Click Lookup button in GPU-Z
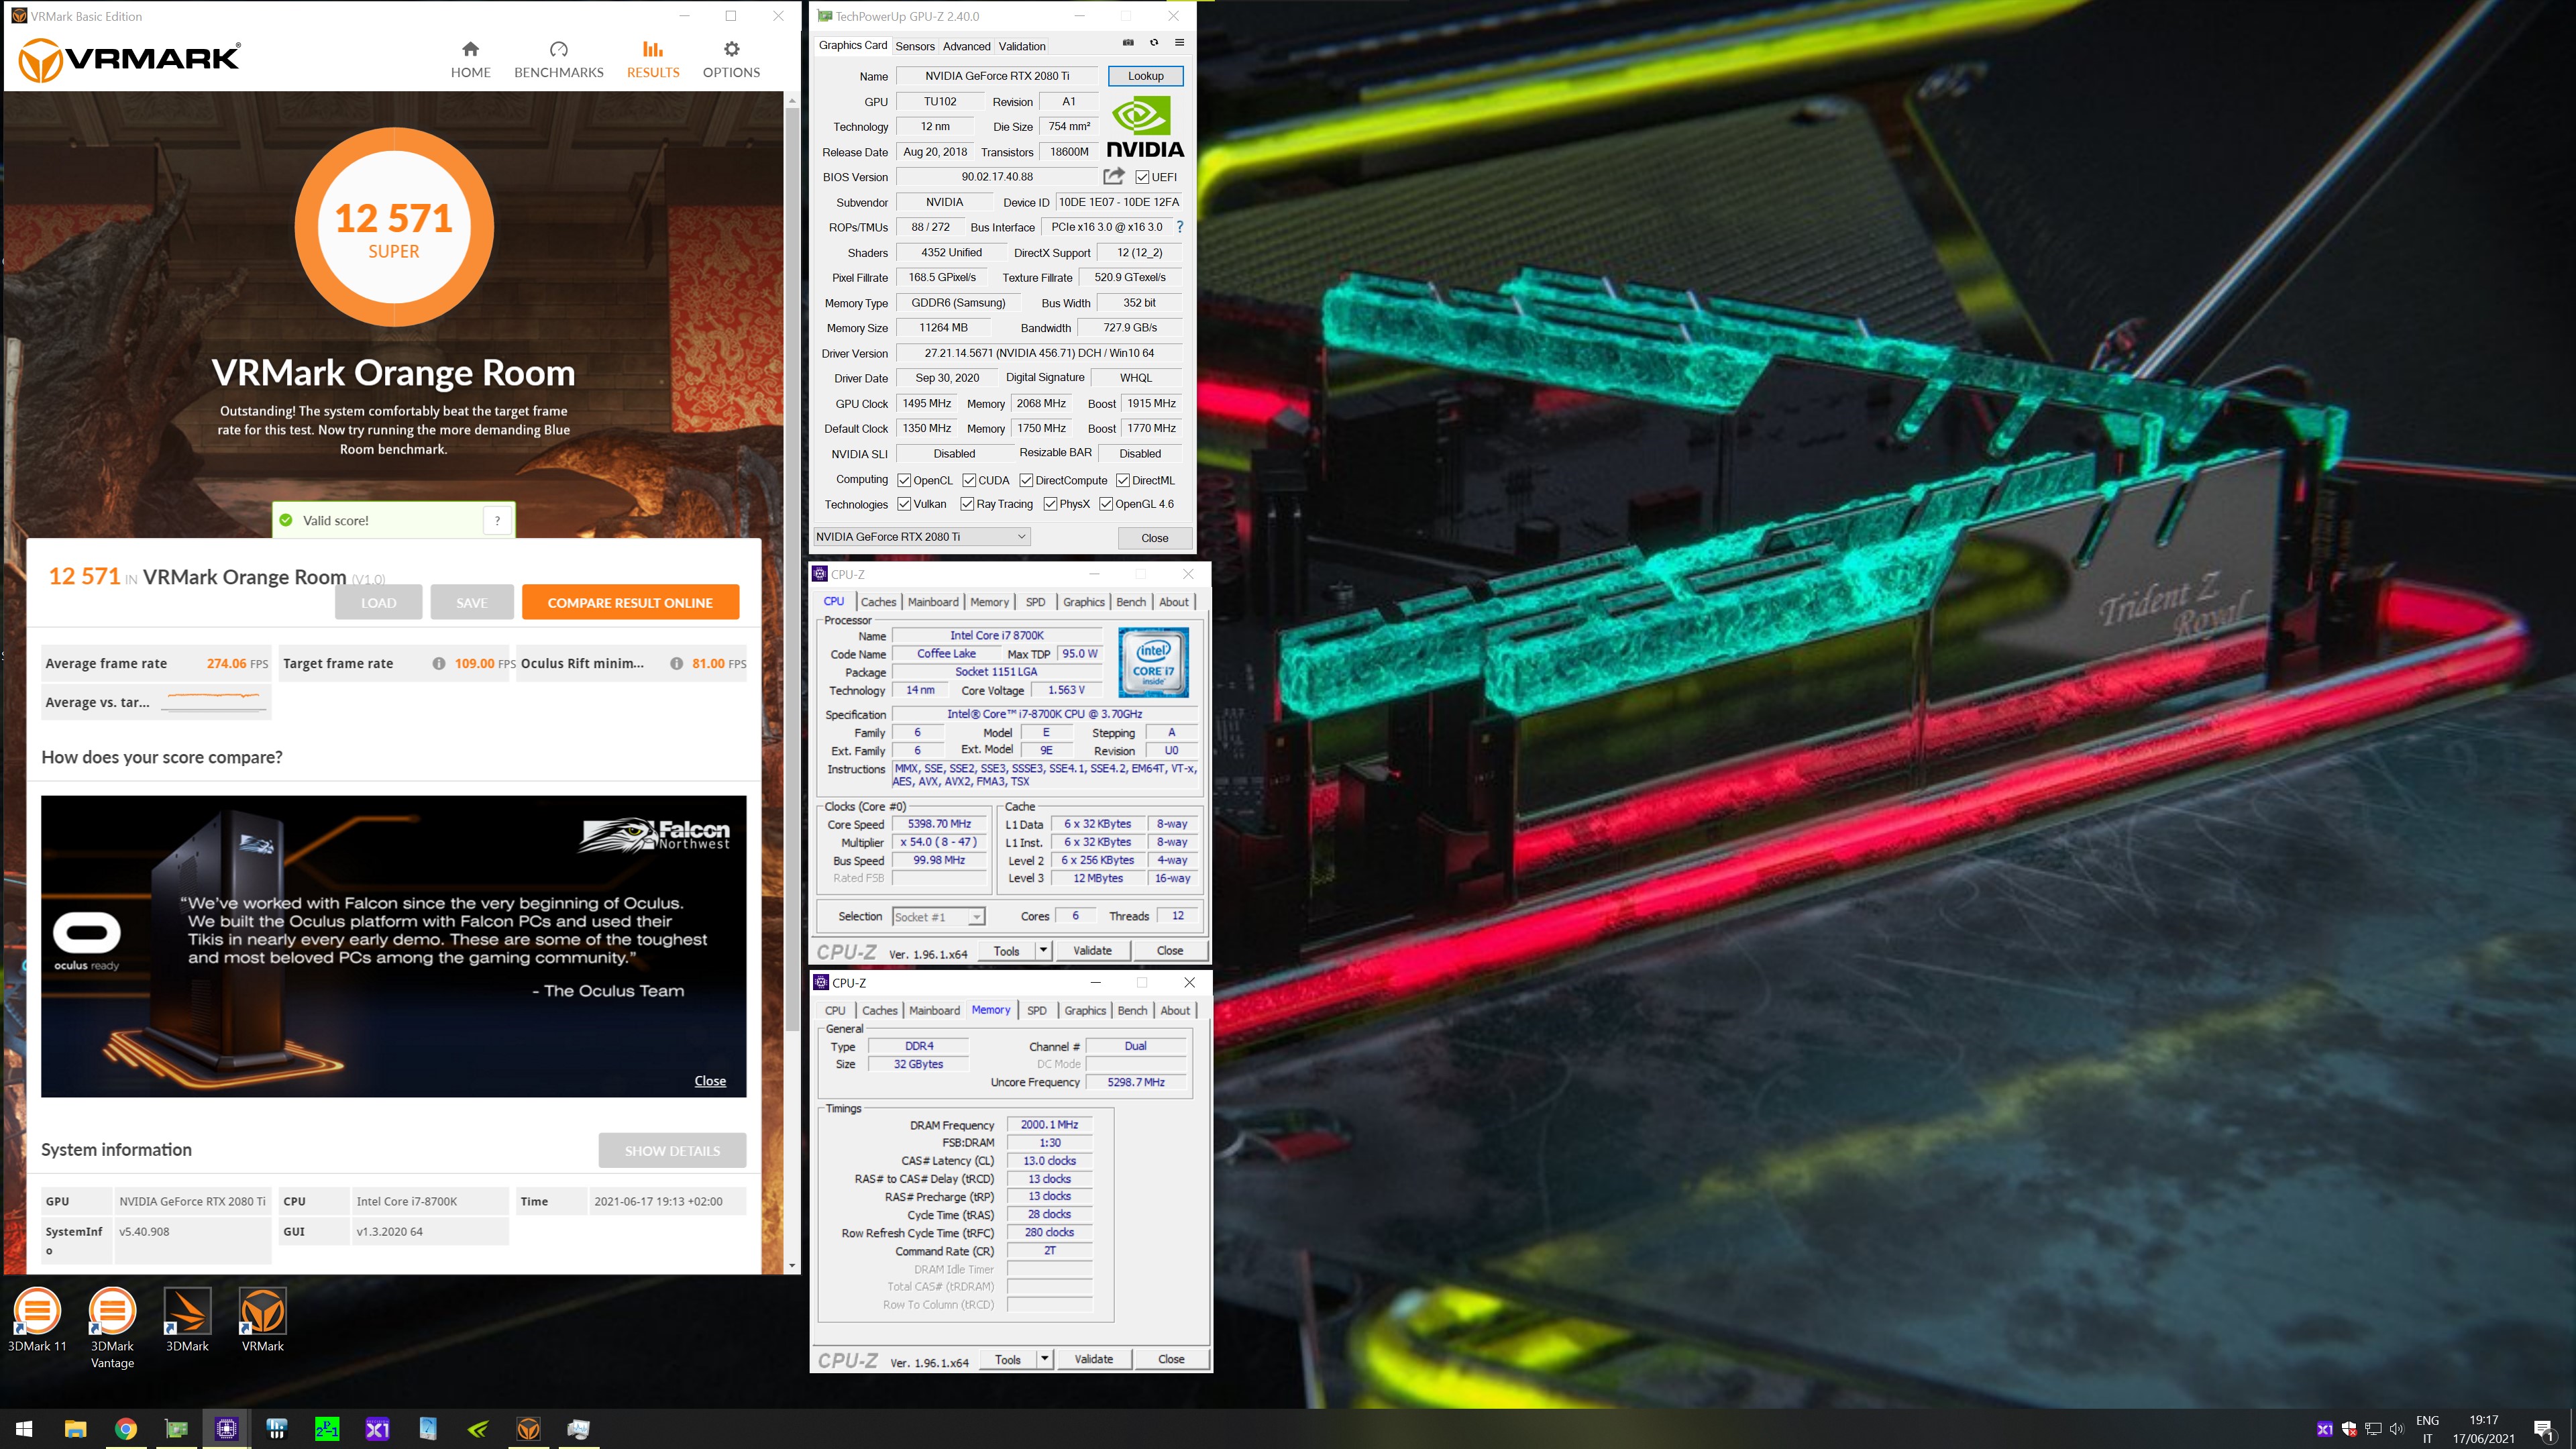This screenshot has width=2576, height=1449. point(1145,76)
